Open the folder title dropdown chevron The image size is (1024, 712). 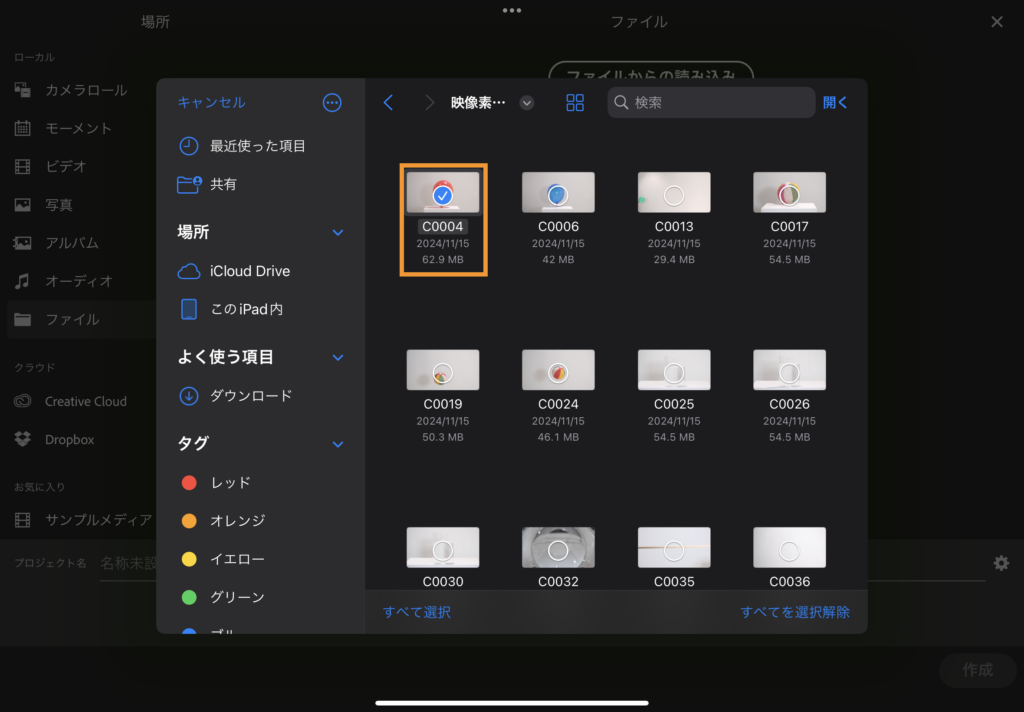[x=527, y=103]
